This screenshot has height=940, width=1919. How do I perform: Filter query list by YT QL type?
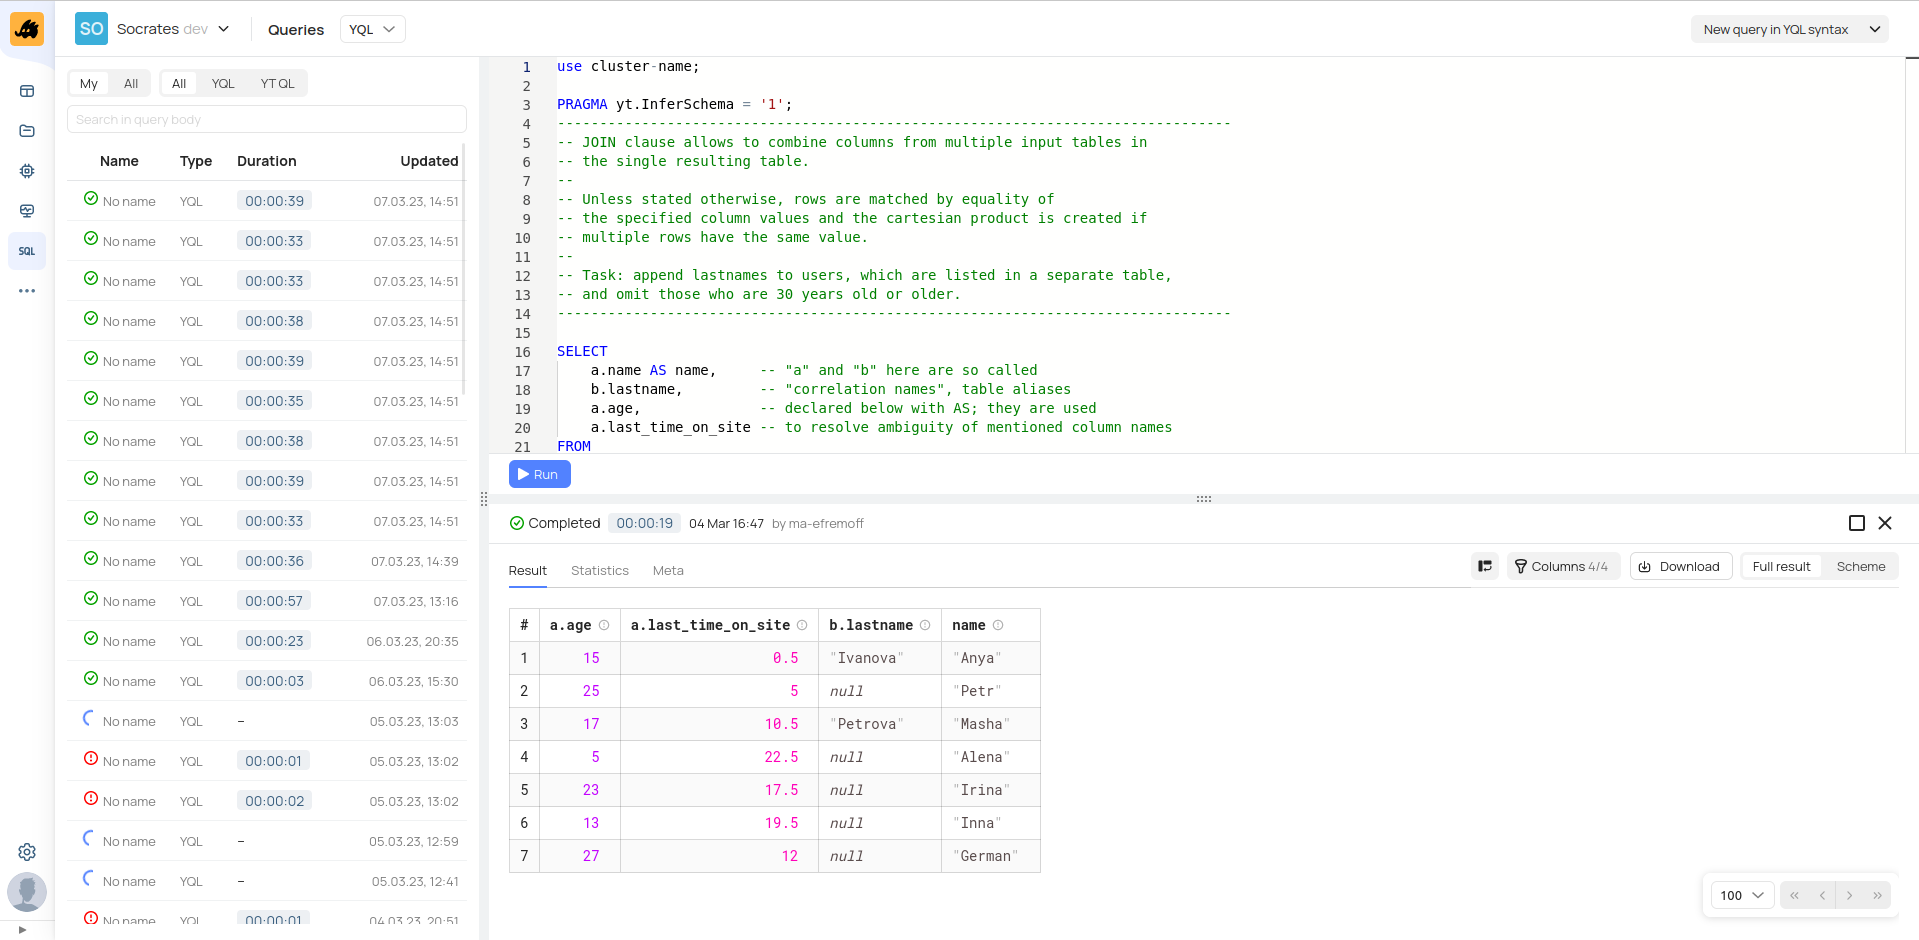pos(277,83)
